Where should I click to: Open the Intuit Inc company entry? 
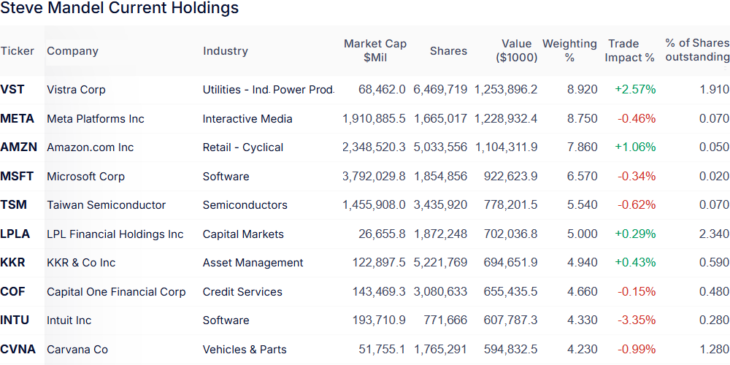point(69,320)
